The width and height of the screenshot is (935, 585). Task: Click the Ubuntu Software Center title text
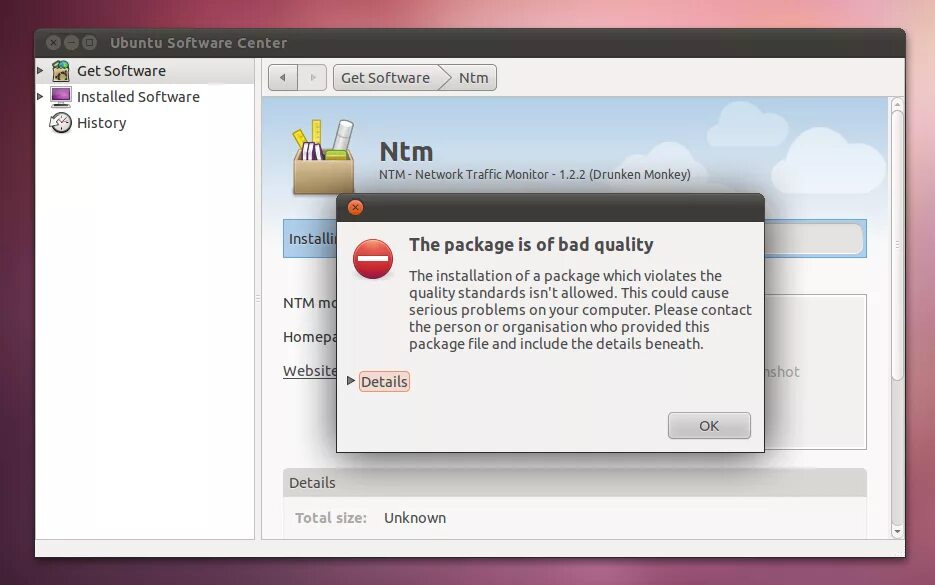click(x=199, y=43)
